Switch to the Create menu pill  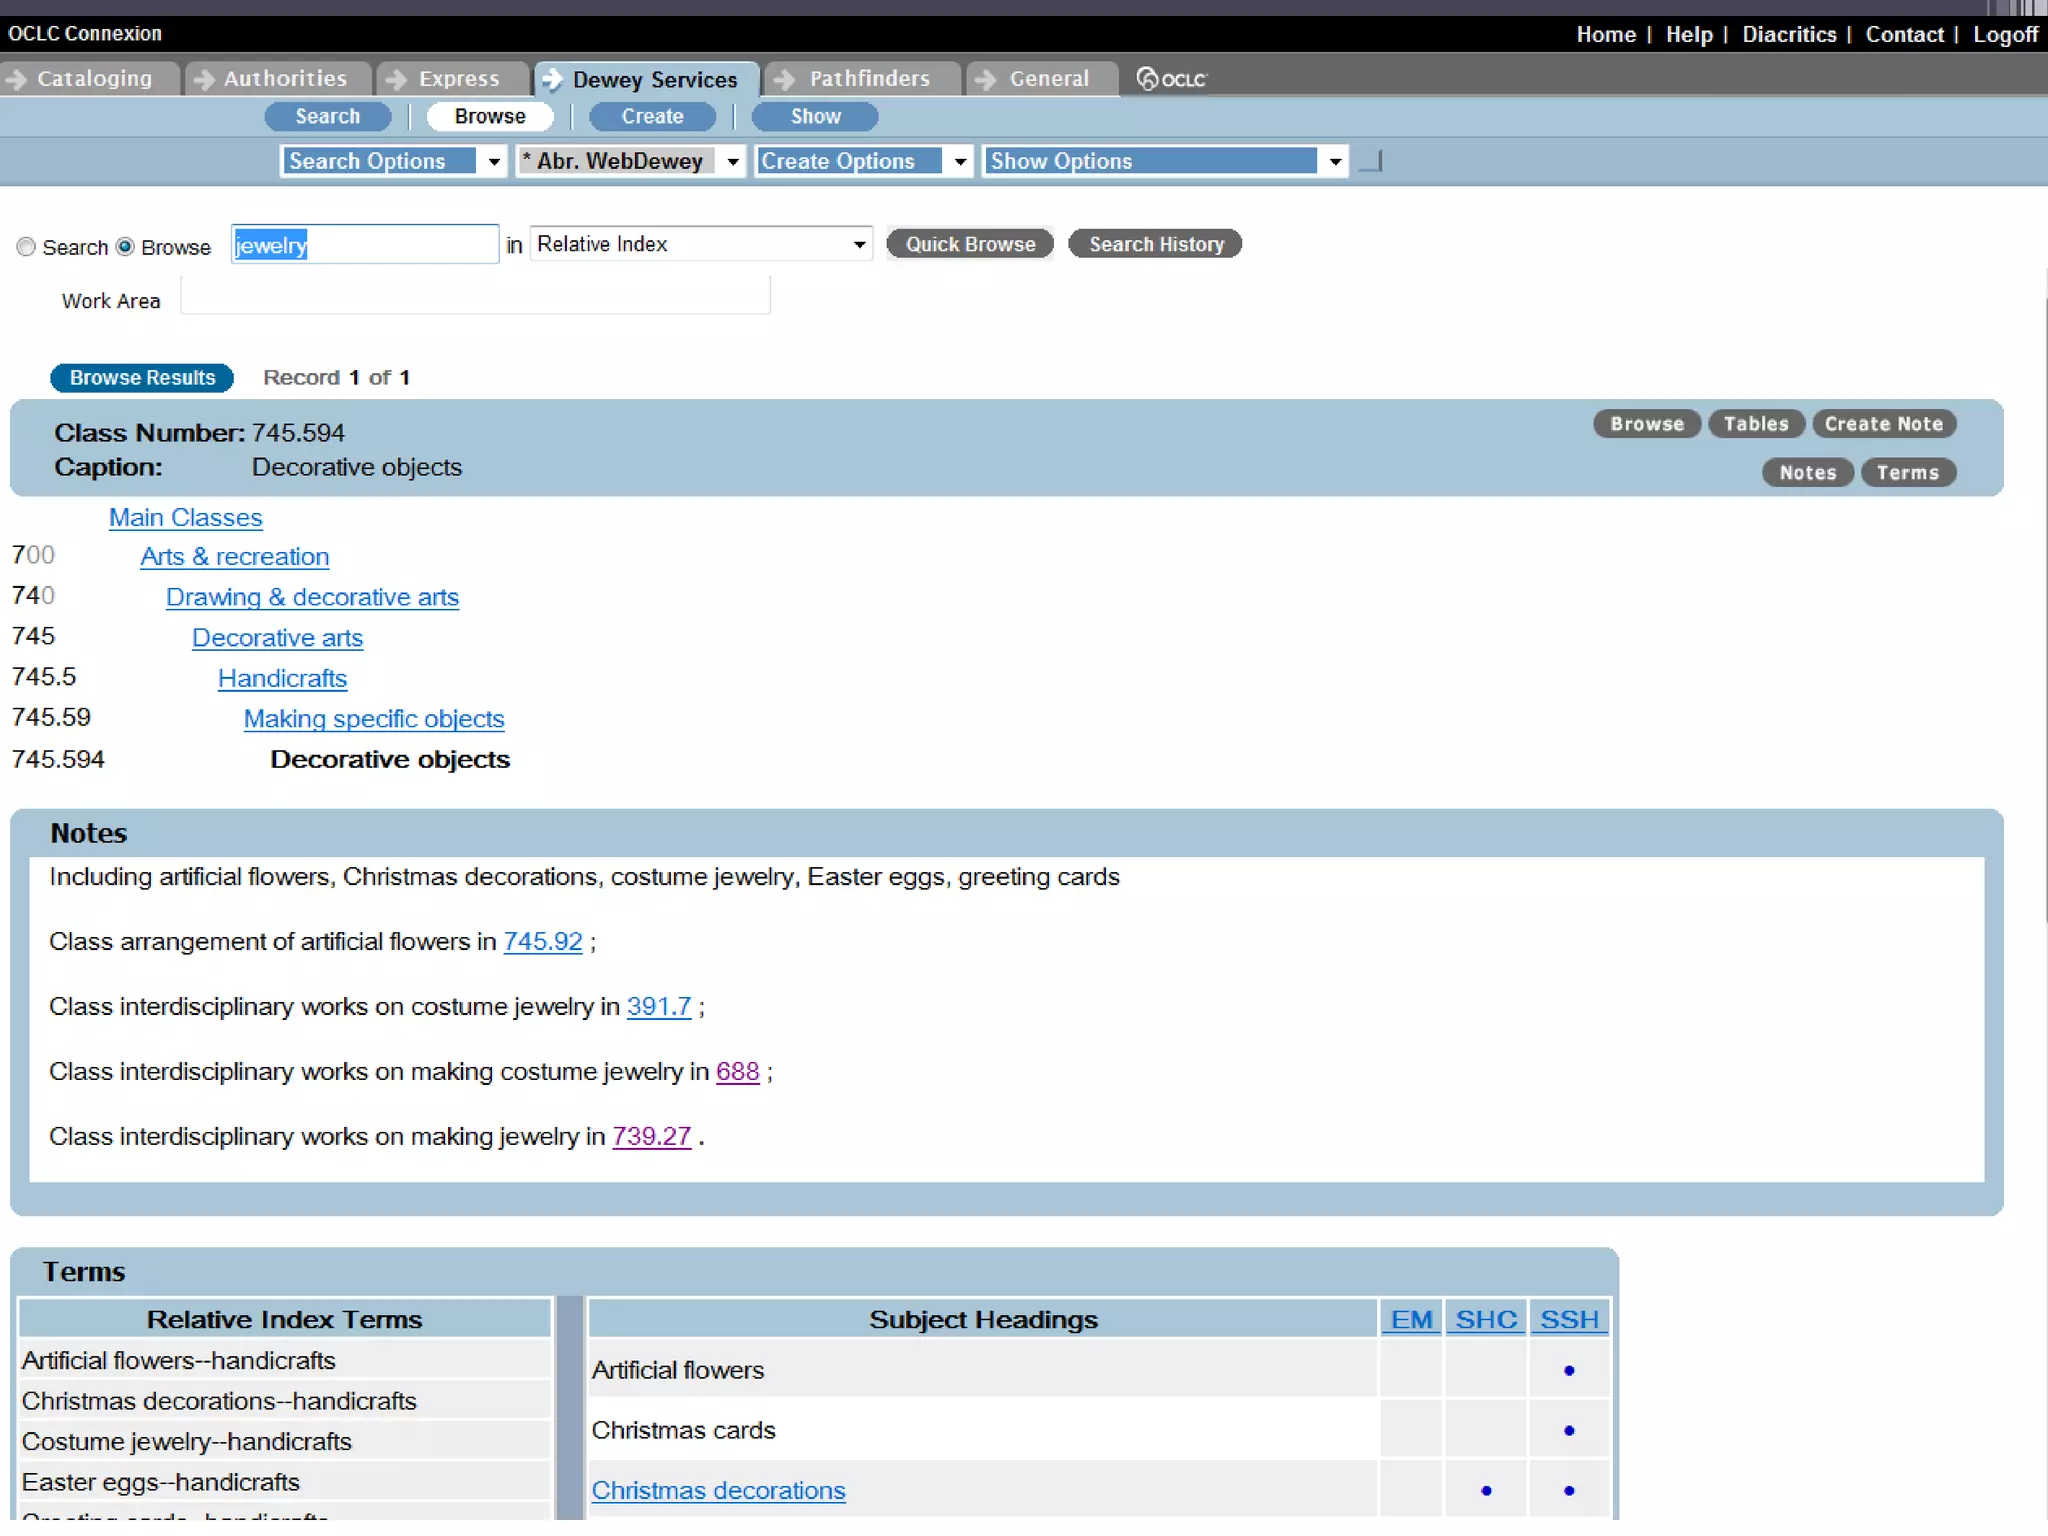tap(652, 117)
